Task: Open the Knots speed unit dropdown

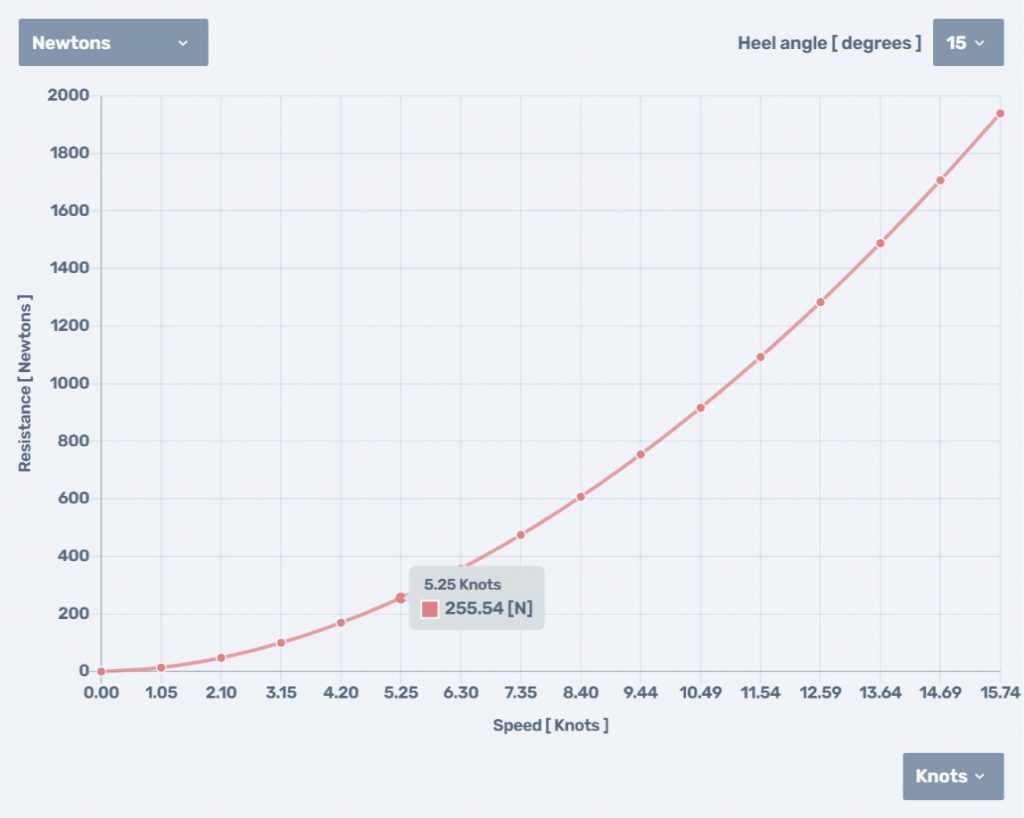Action: (952, 776)
